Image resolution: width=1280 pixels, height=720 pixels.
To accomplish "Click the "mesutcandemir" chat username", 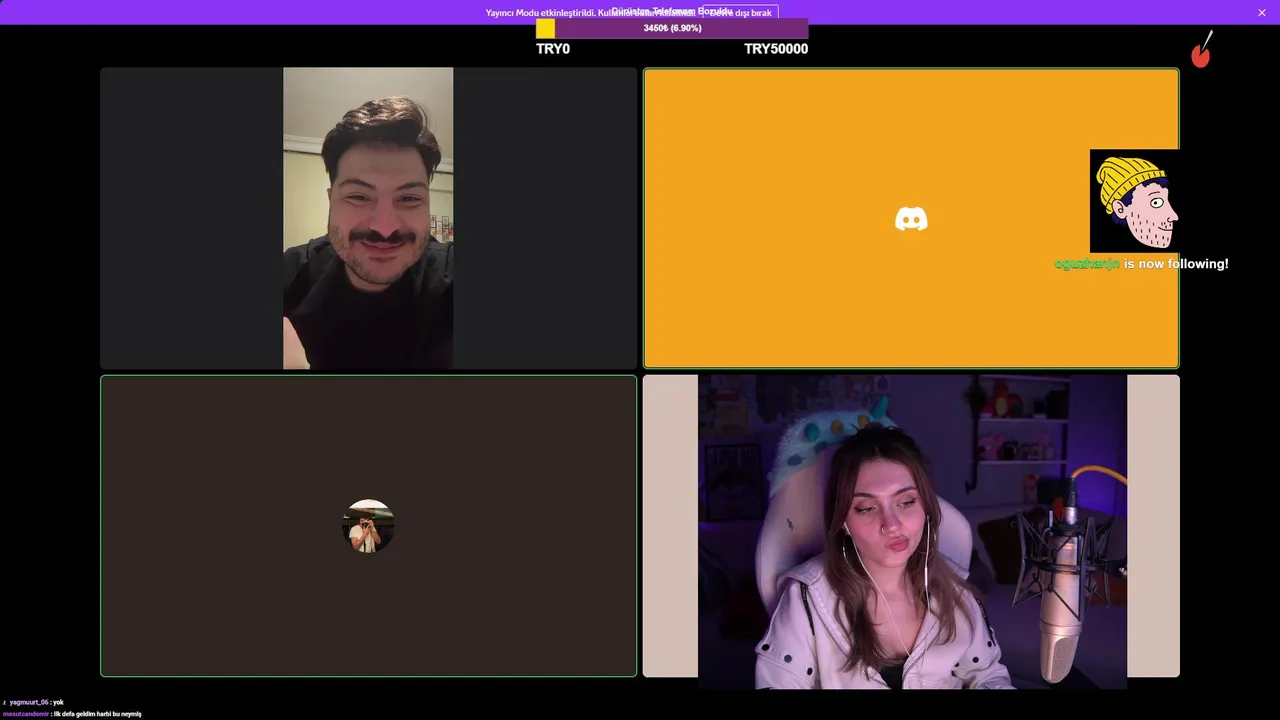I will point(26,714).
